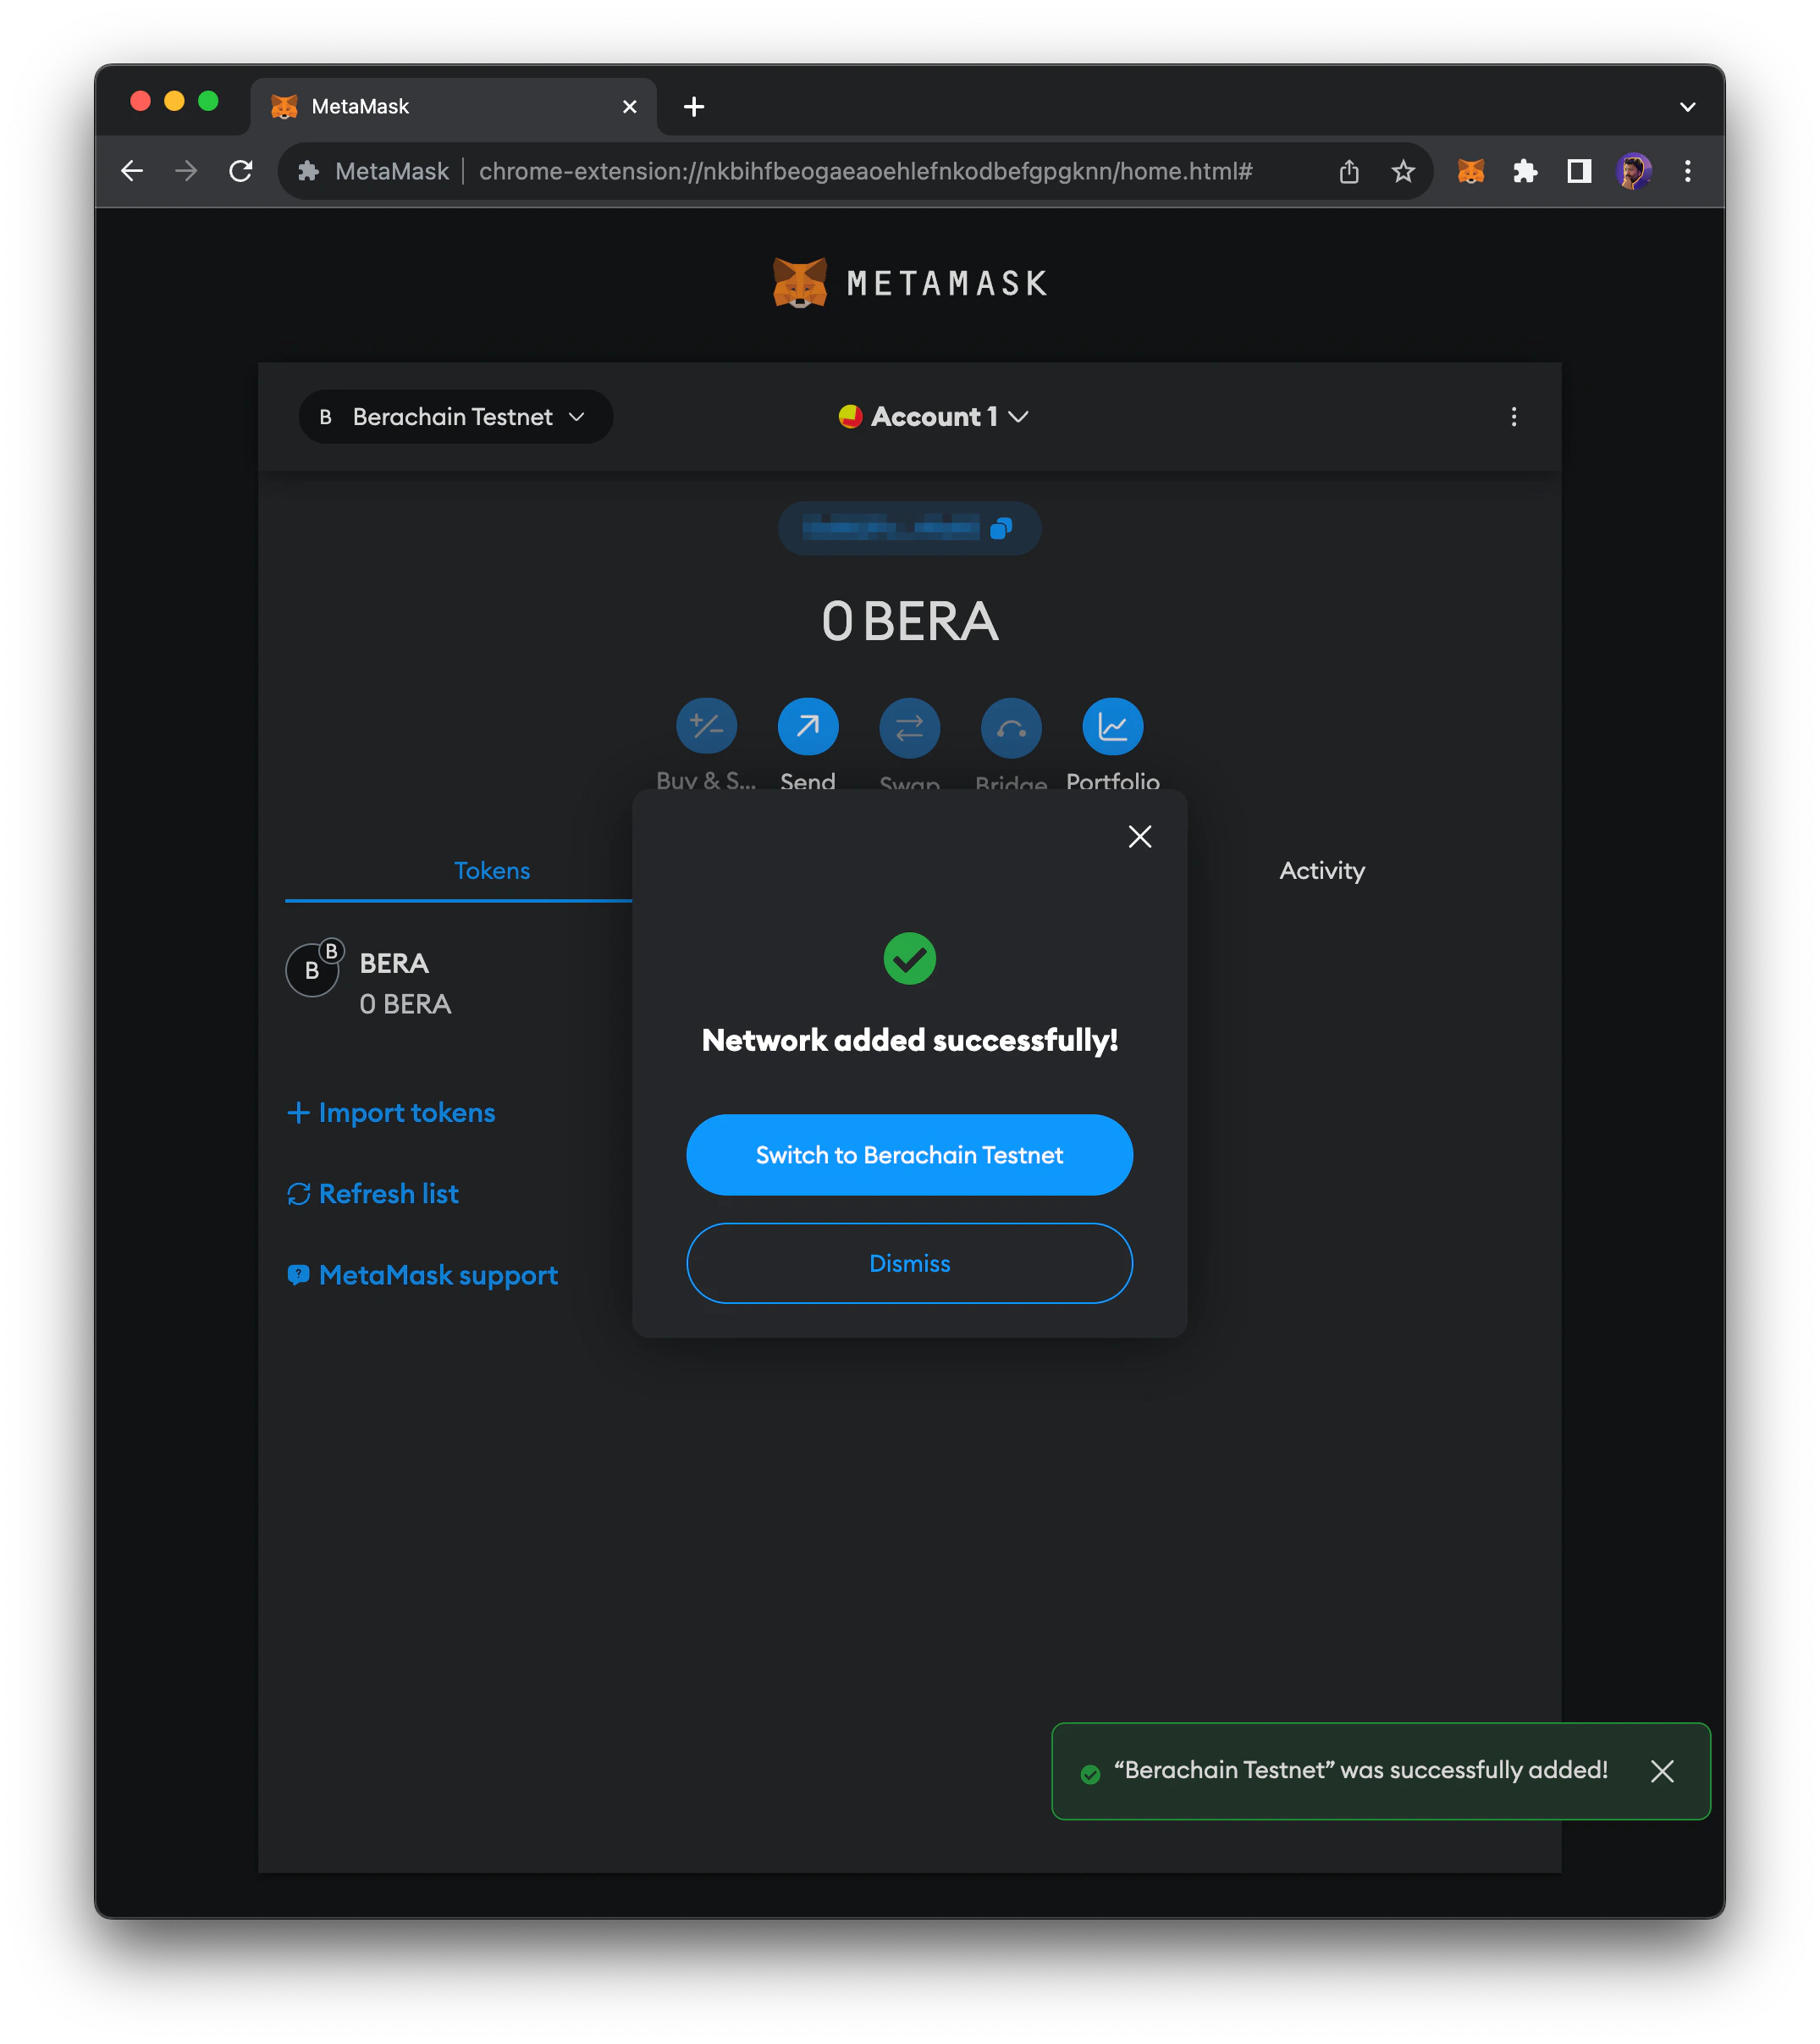Switch to the Activity tab
The image size is (1820, 2044).
1322,870
